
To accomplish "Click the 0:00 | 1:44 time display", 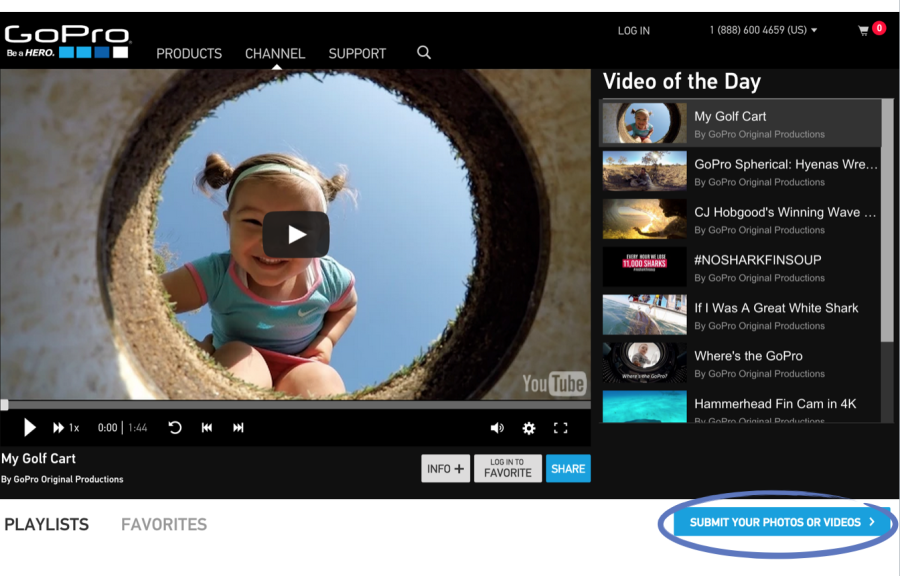I will tap(122, 428).
